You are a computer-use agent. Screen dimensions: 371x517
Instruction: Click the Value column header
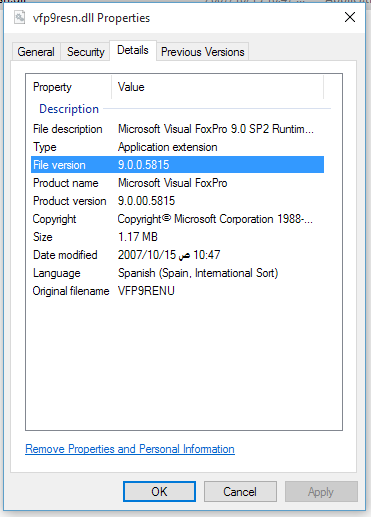(218, 87)
